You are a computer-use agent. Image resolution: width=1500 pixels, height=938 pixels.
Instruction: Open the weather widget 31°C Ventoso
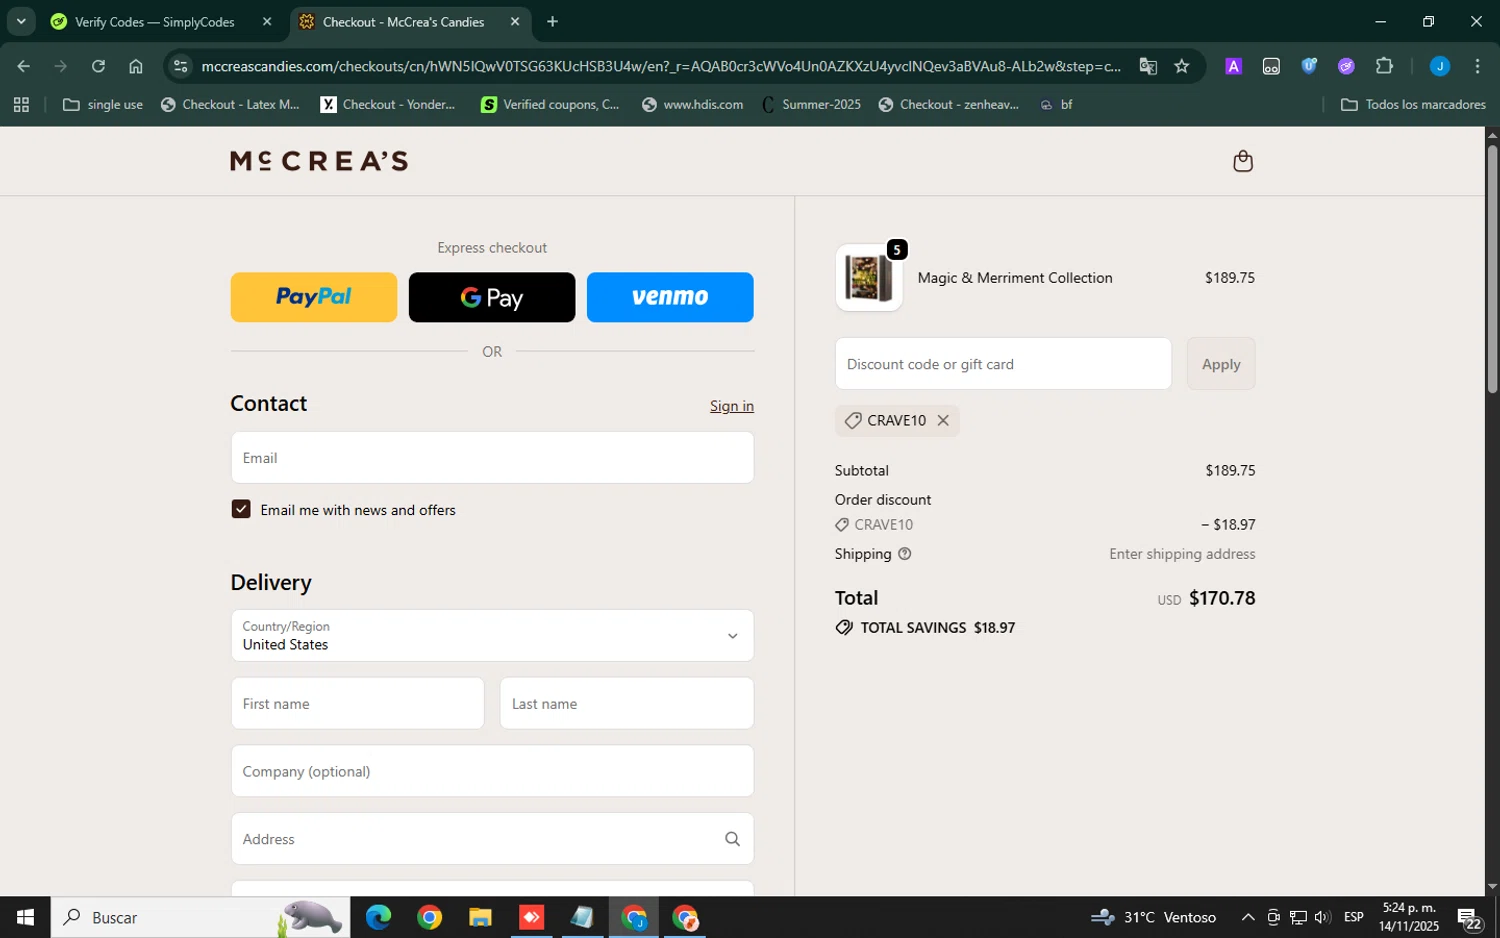coord(1153,917)
